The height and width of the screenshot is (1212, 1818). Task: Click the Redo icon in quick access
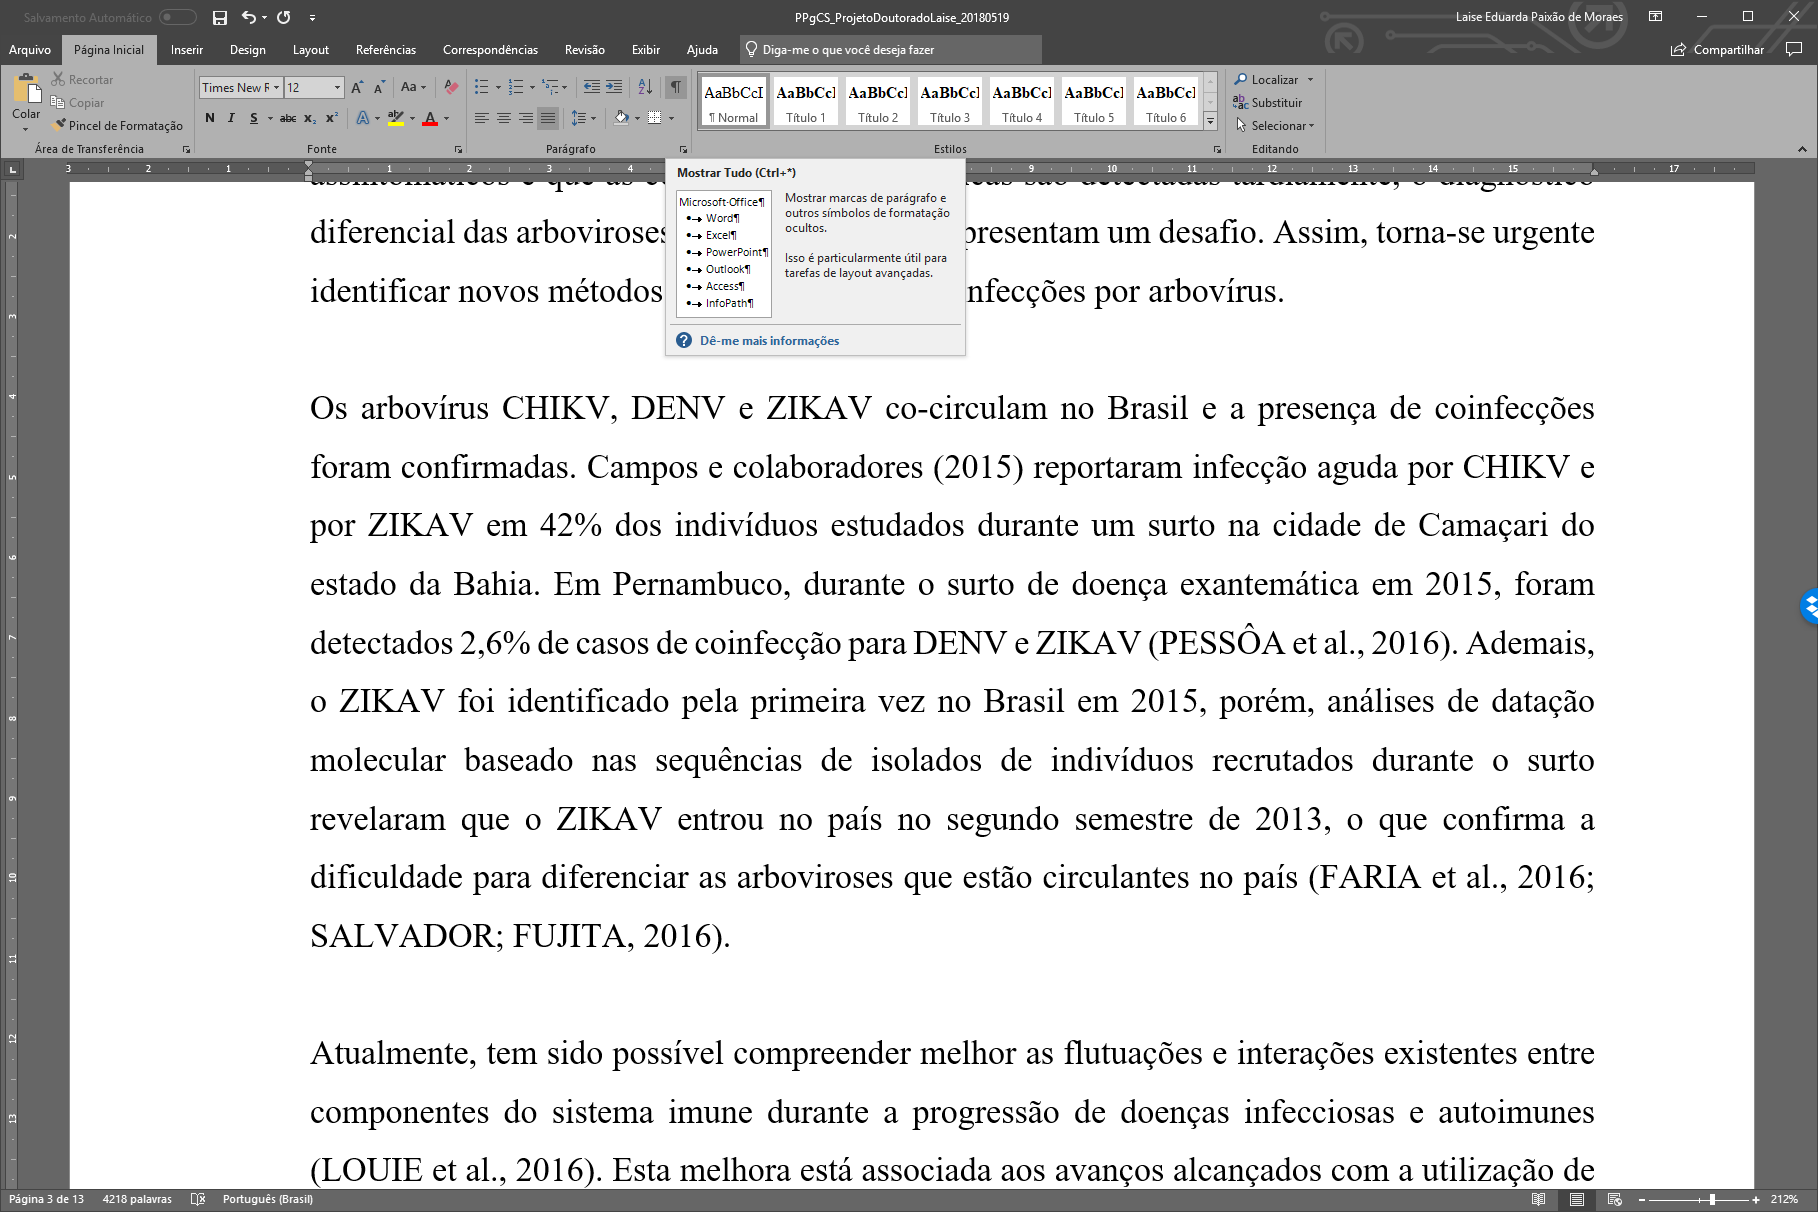click(284, 17)
